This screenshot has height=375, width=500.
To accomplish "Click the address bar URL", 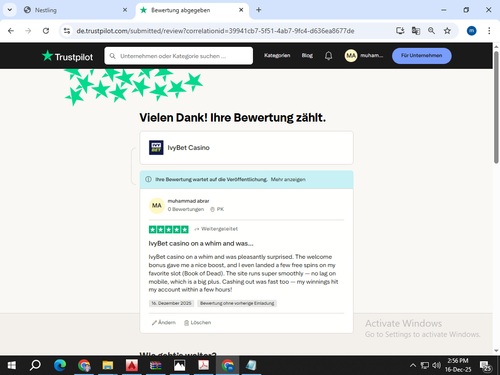I will point(215,31).
